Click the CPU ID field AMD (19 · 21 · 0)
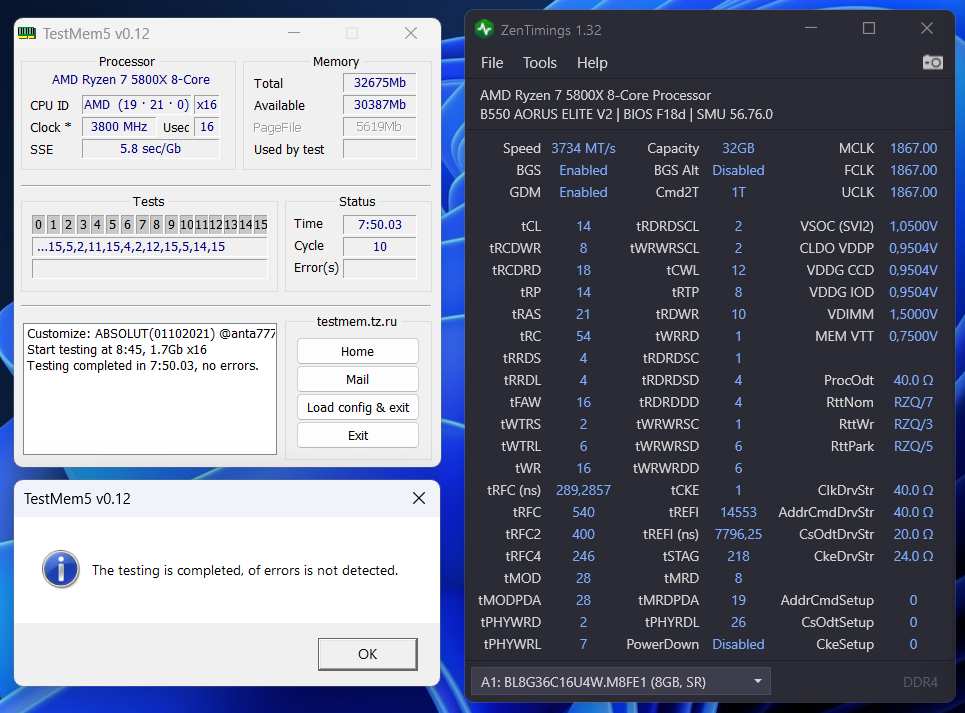The width and height of the screenshot is (965, 713). pyautogui.click(x=137, y=105)
